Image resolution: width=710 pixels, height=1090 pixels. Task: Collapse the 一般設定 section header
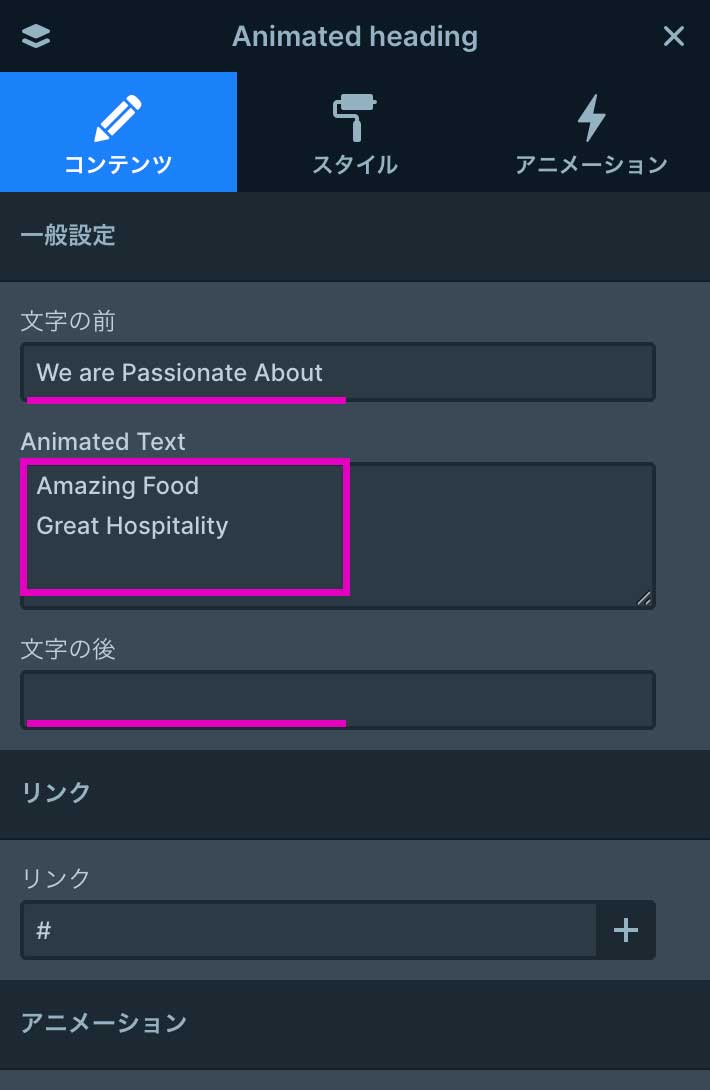pos(68,236)
